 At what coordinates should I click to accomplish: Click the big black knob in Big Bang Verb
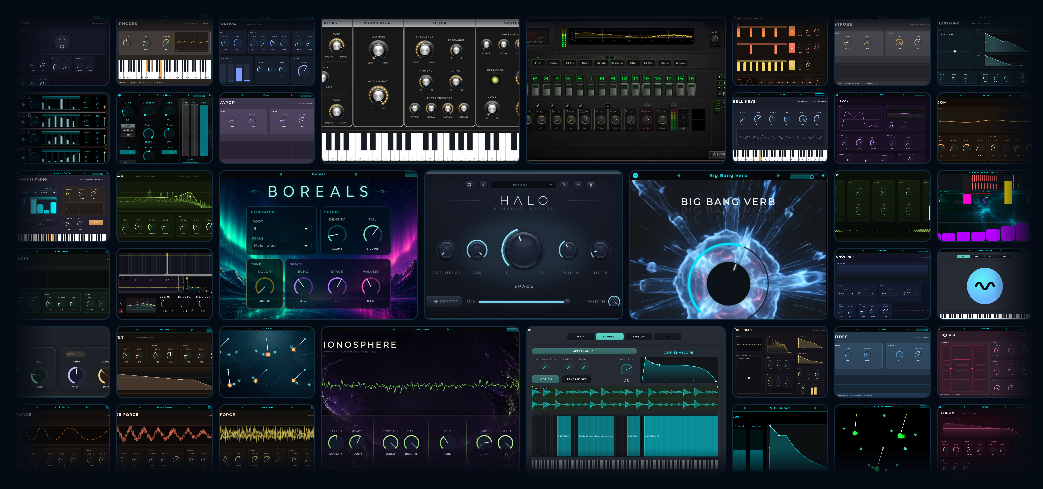pyautogui.click(x=729, y=282)
